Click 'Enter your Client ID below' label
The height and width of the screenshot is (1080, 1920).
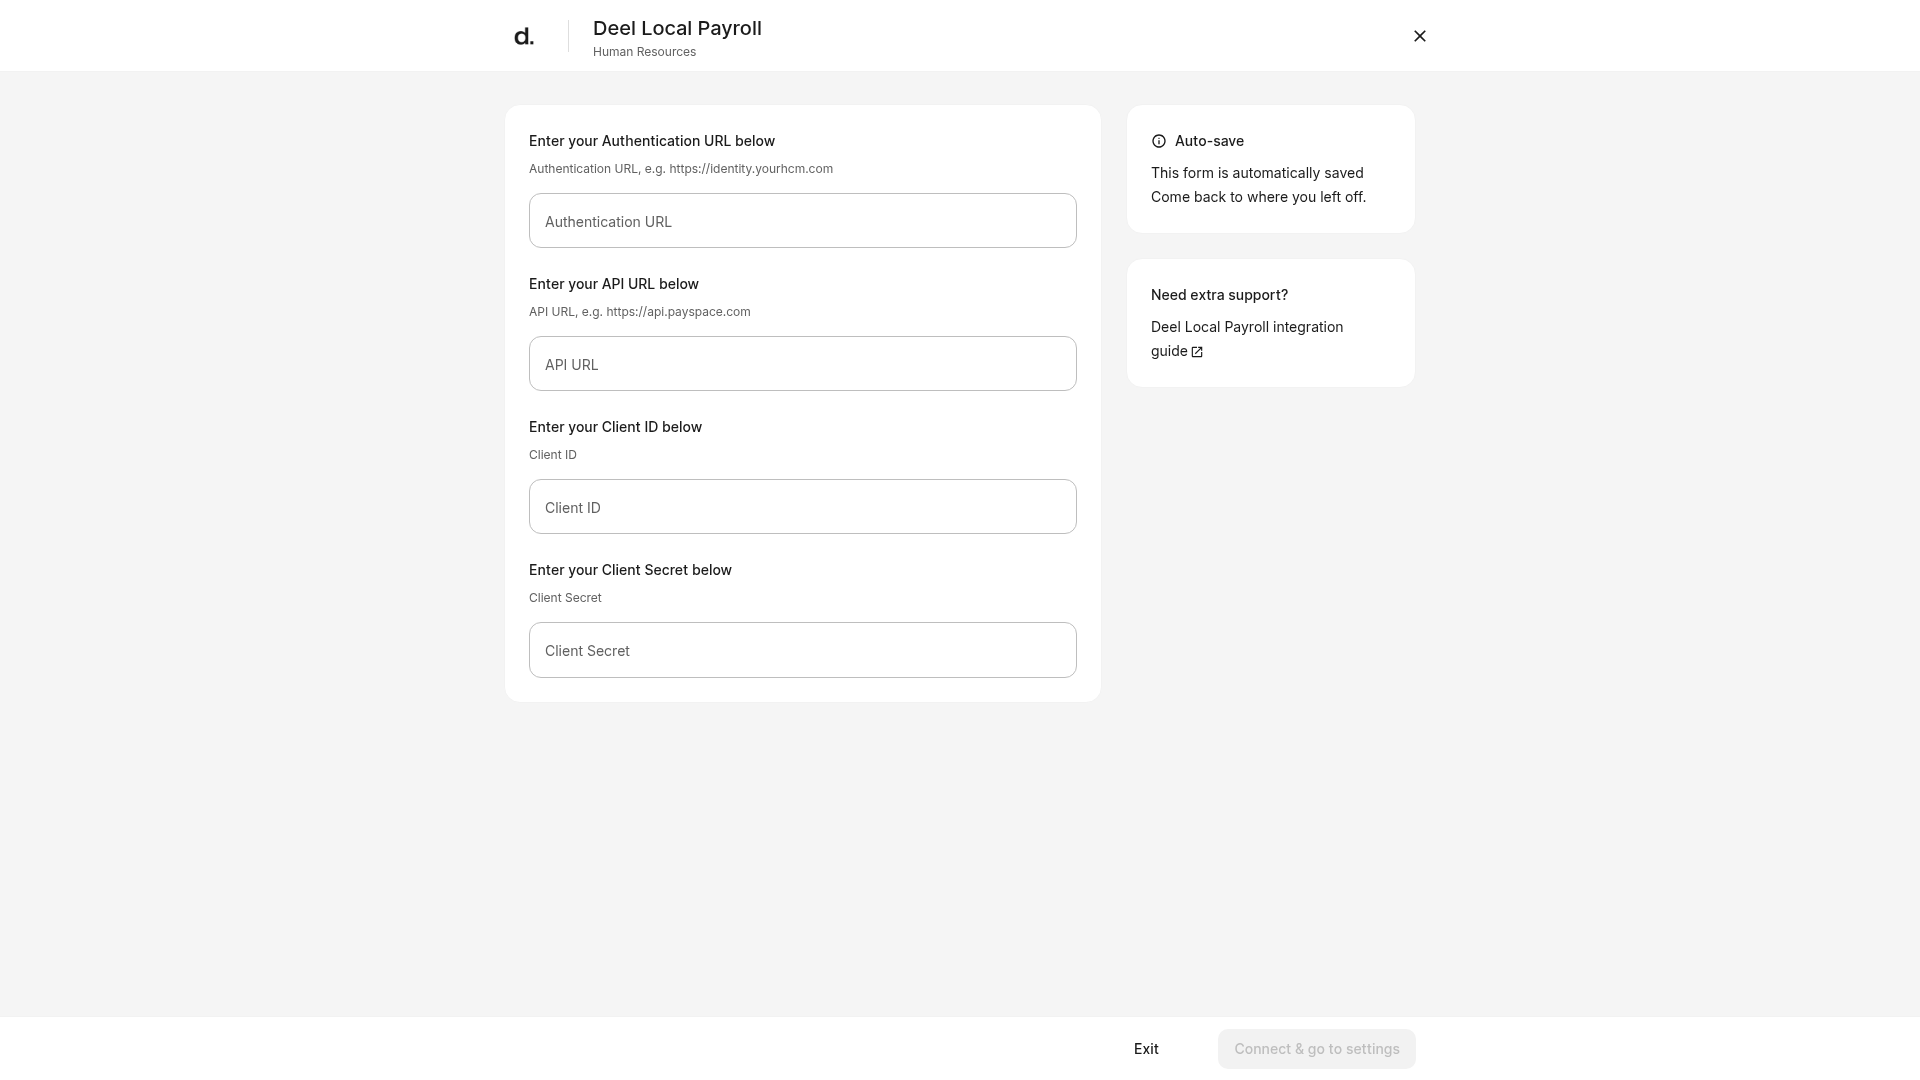point(615,427)
